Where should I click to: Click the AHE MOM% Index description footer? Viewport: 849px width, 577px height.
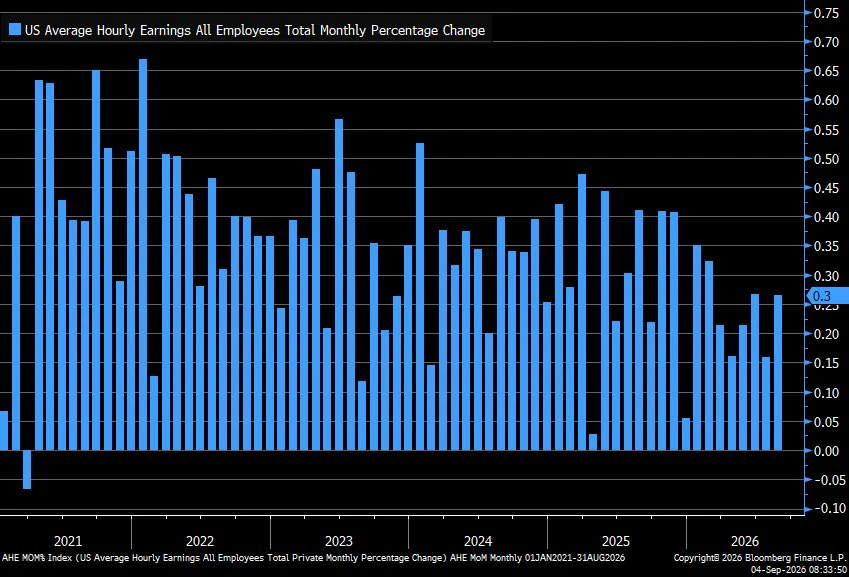coord(313,558)
